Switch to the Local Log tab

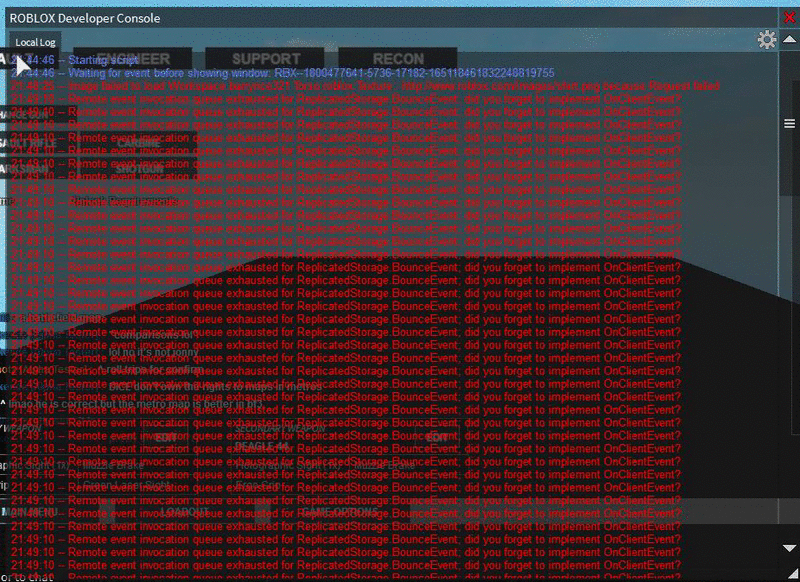coord(35,42)
